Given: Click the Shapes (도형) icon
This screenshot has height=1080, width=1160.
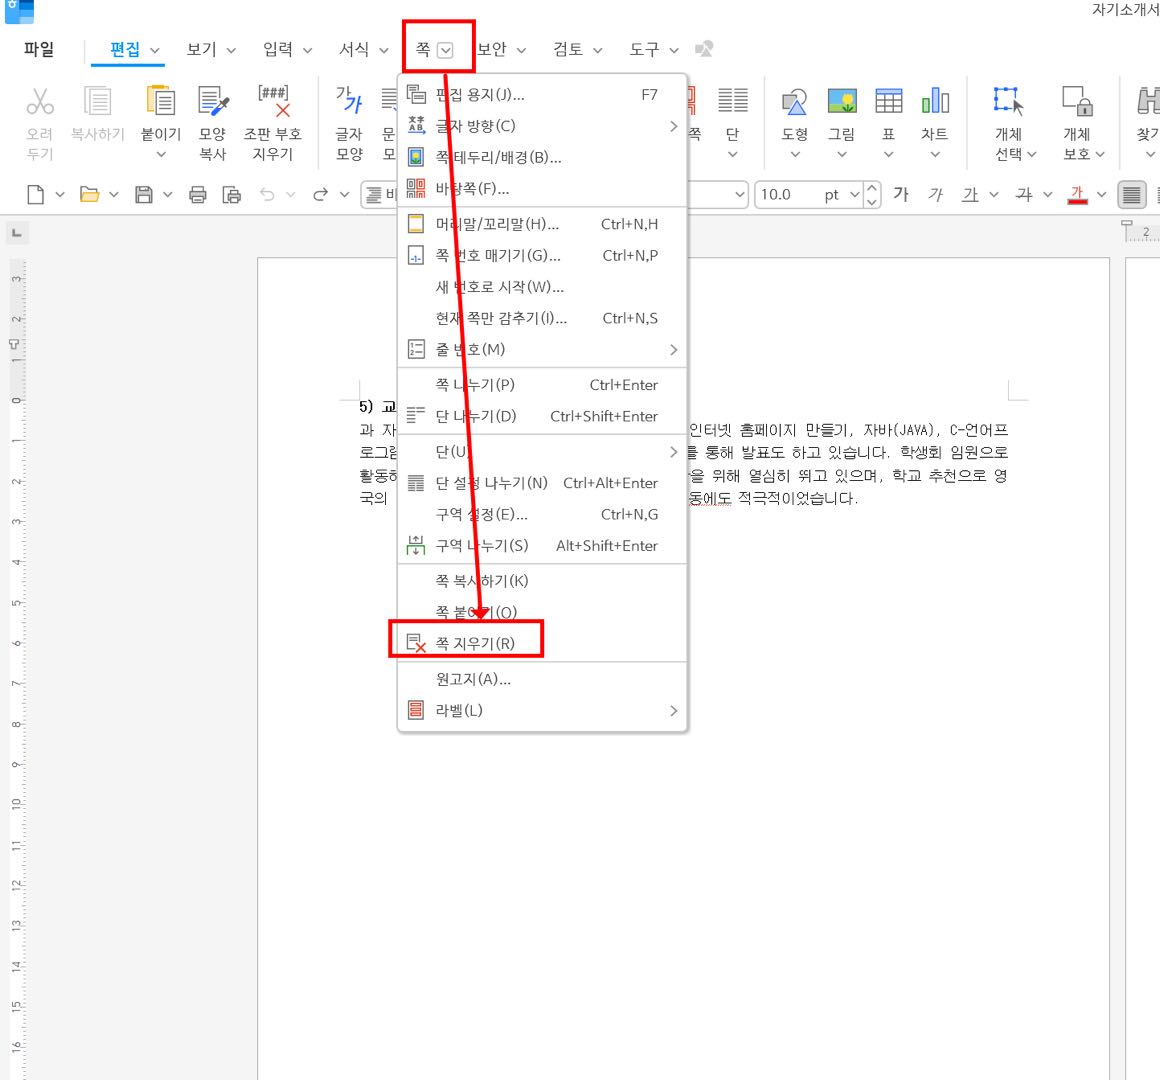Looking at the screenshot, I should click(x=795, y=101).
